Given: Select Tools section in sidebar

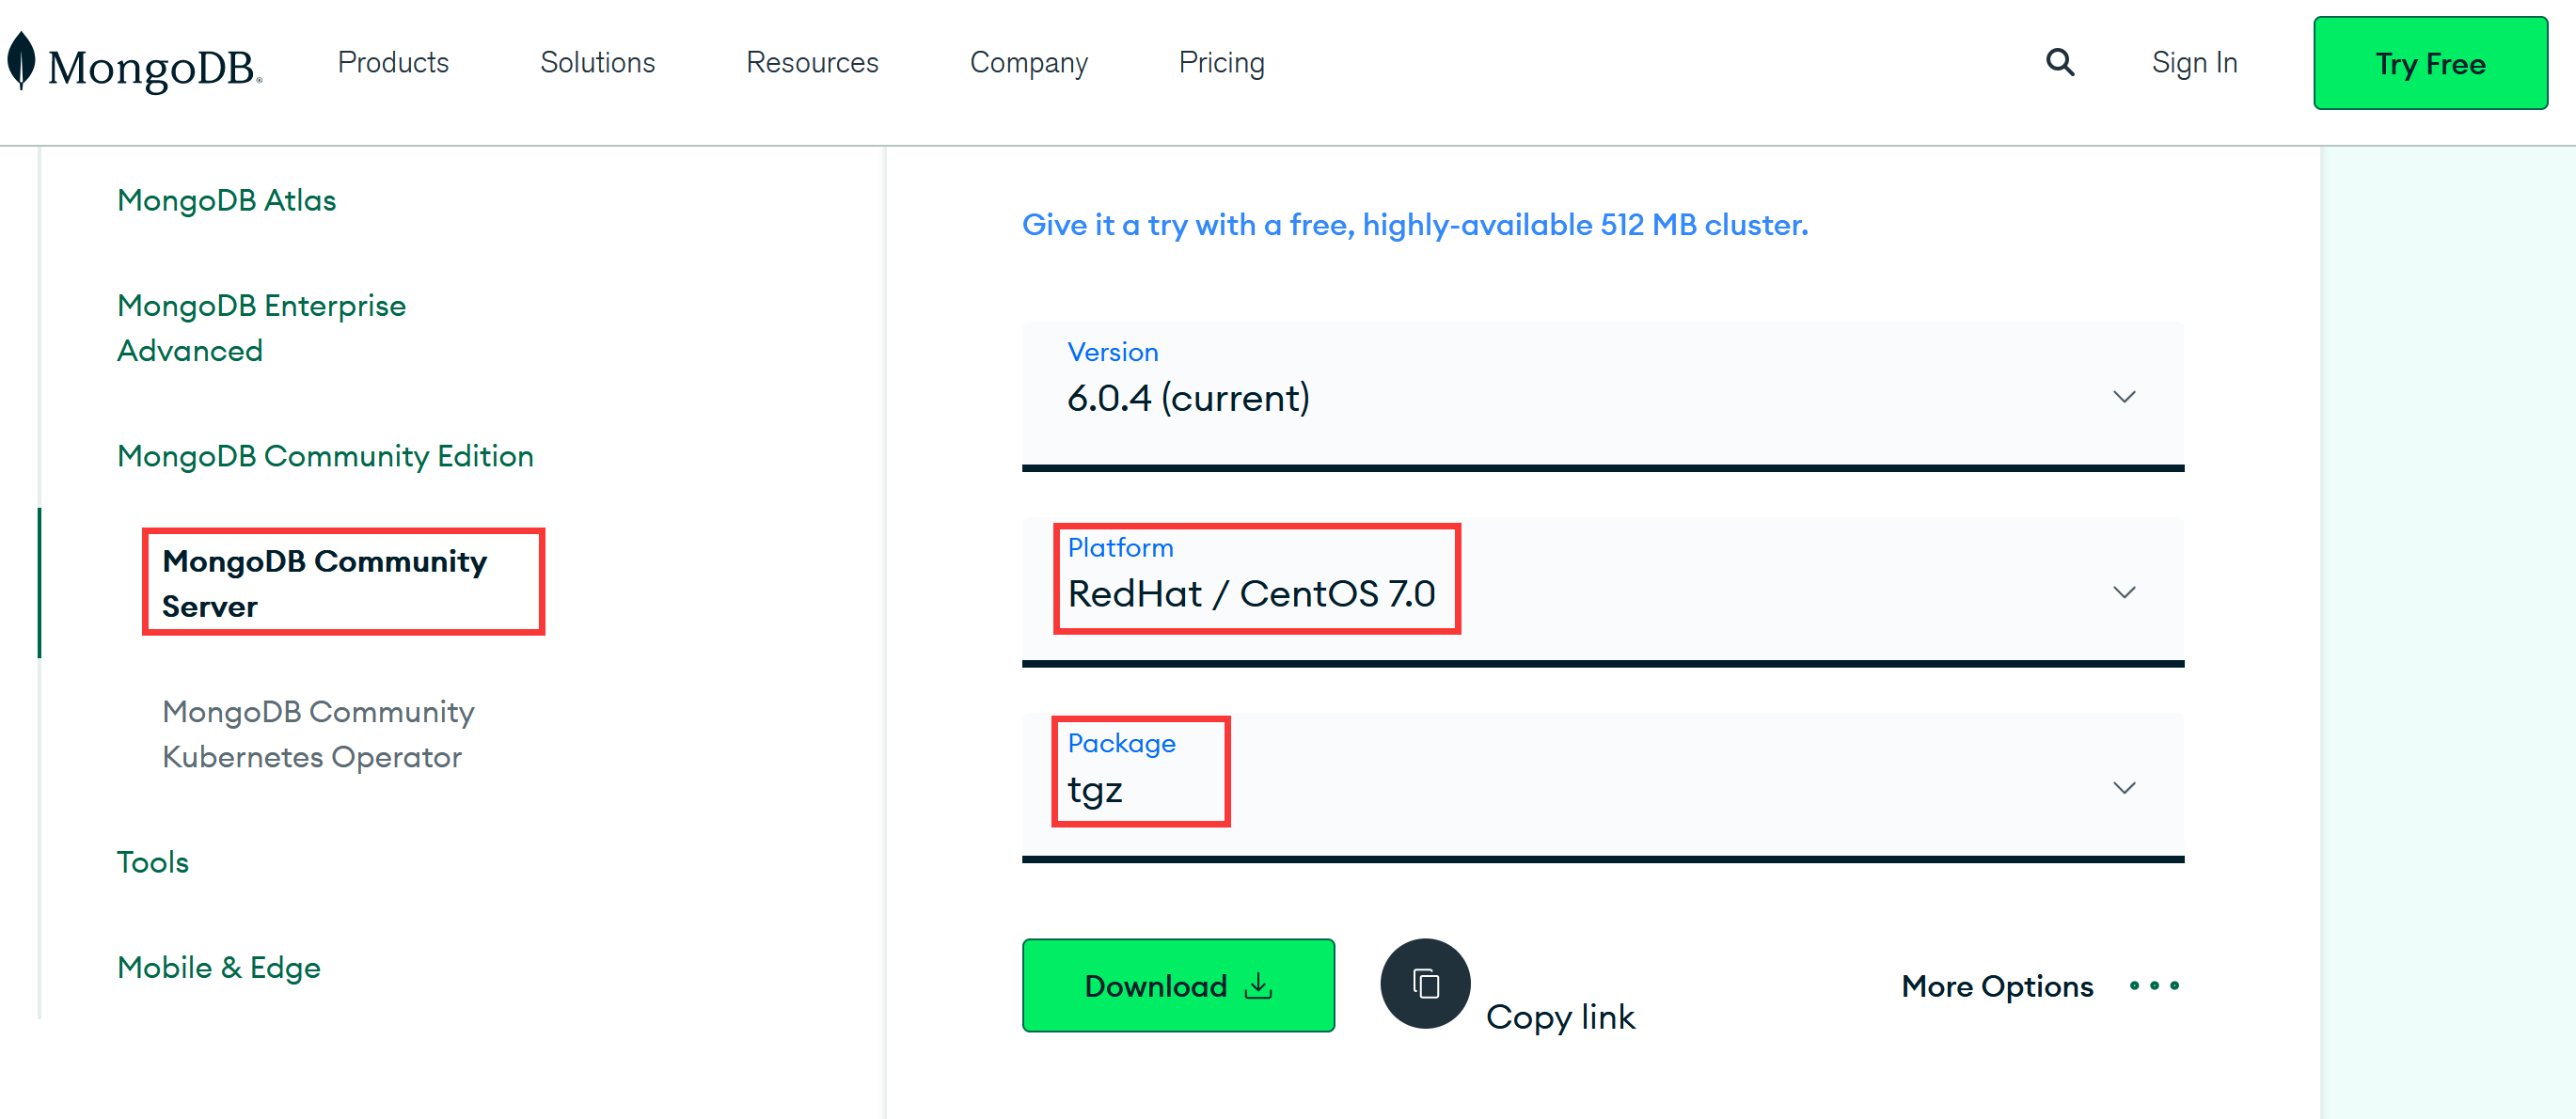Looking at the screenshot, I should click(152, 861).
